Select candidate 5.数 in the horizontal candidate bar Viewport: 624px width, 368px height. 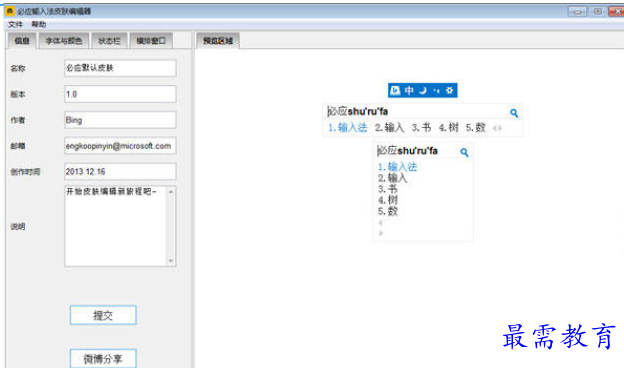coord(476,128)
